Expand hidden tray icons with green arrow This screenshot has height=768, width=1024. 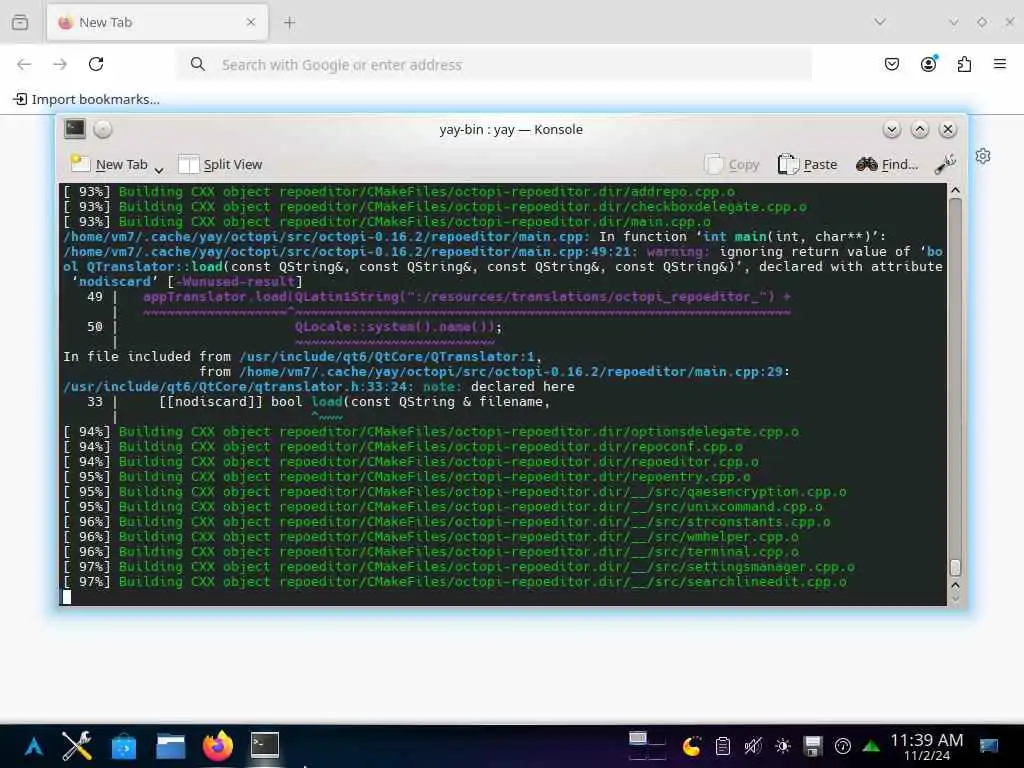coord(871,746)
